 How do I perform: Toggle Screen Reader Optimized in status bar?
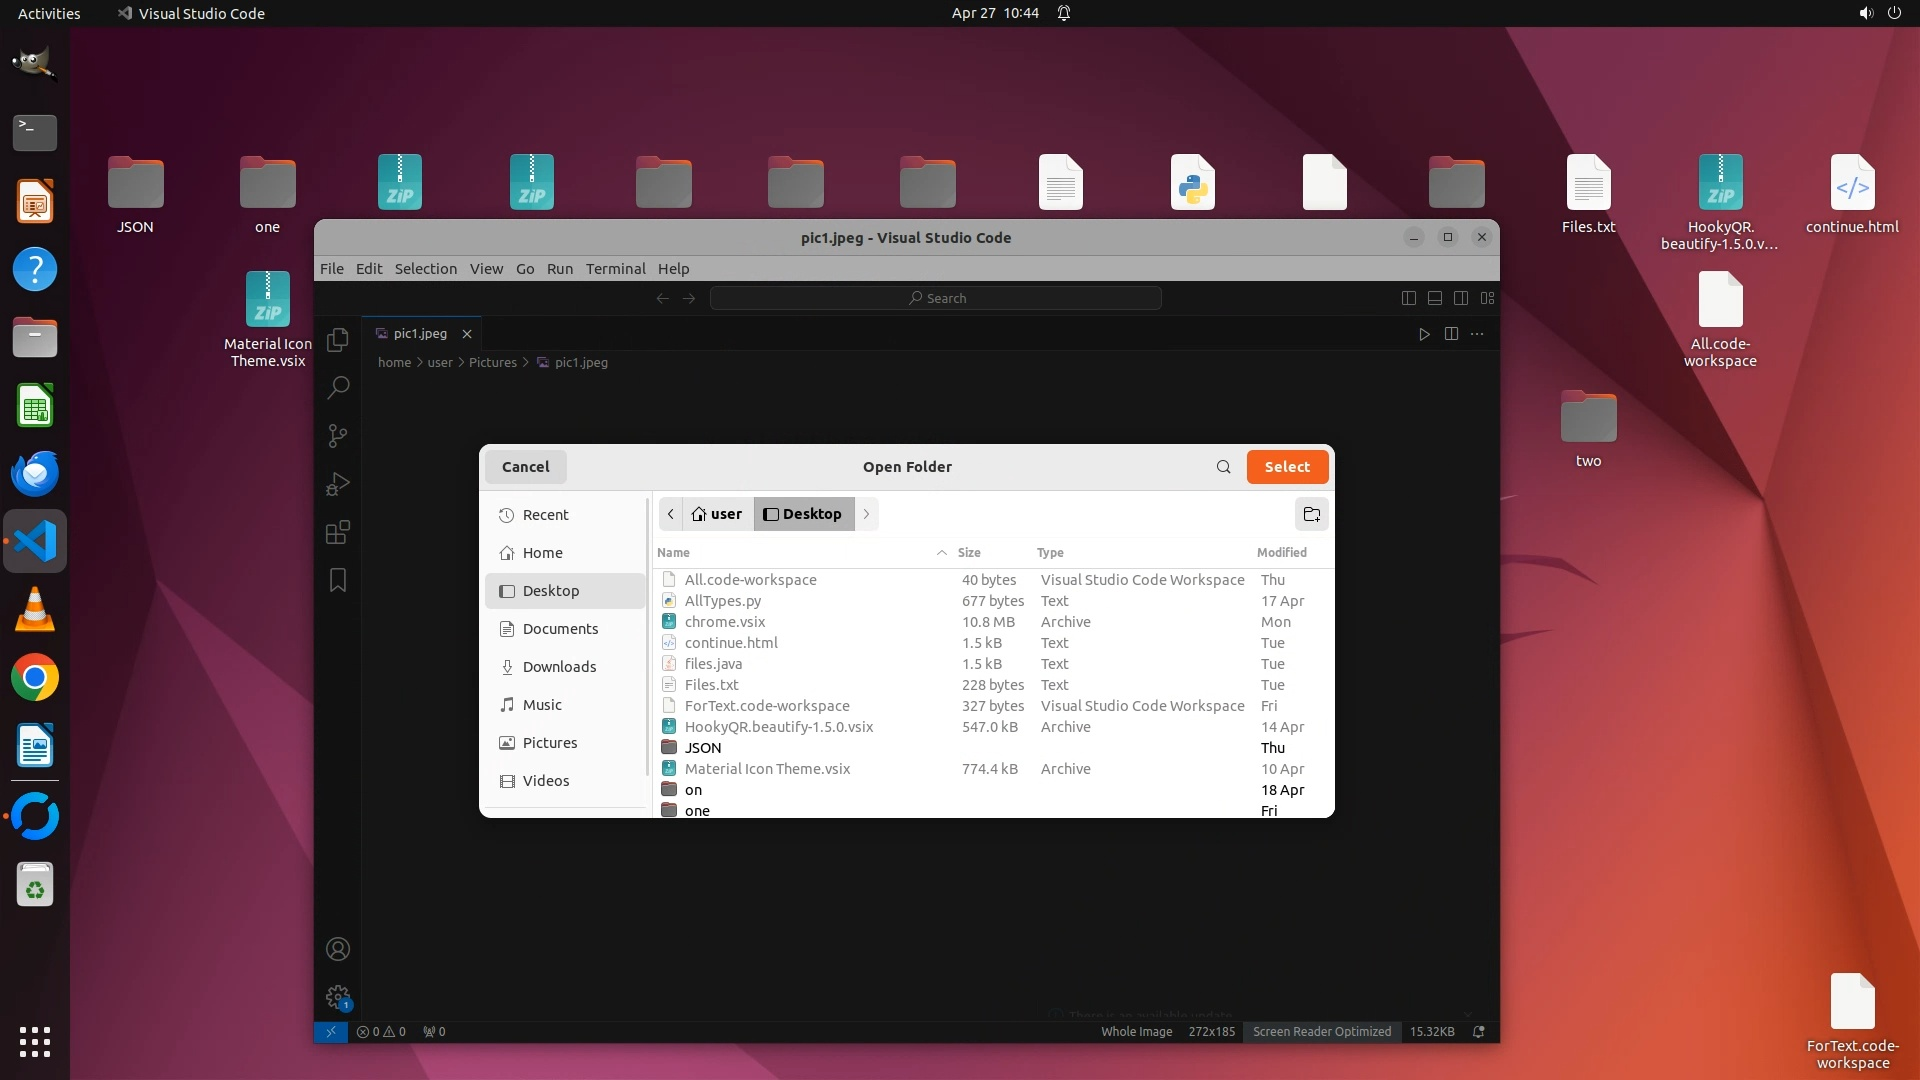click(1321, 1031)
